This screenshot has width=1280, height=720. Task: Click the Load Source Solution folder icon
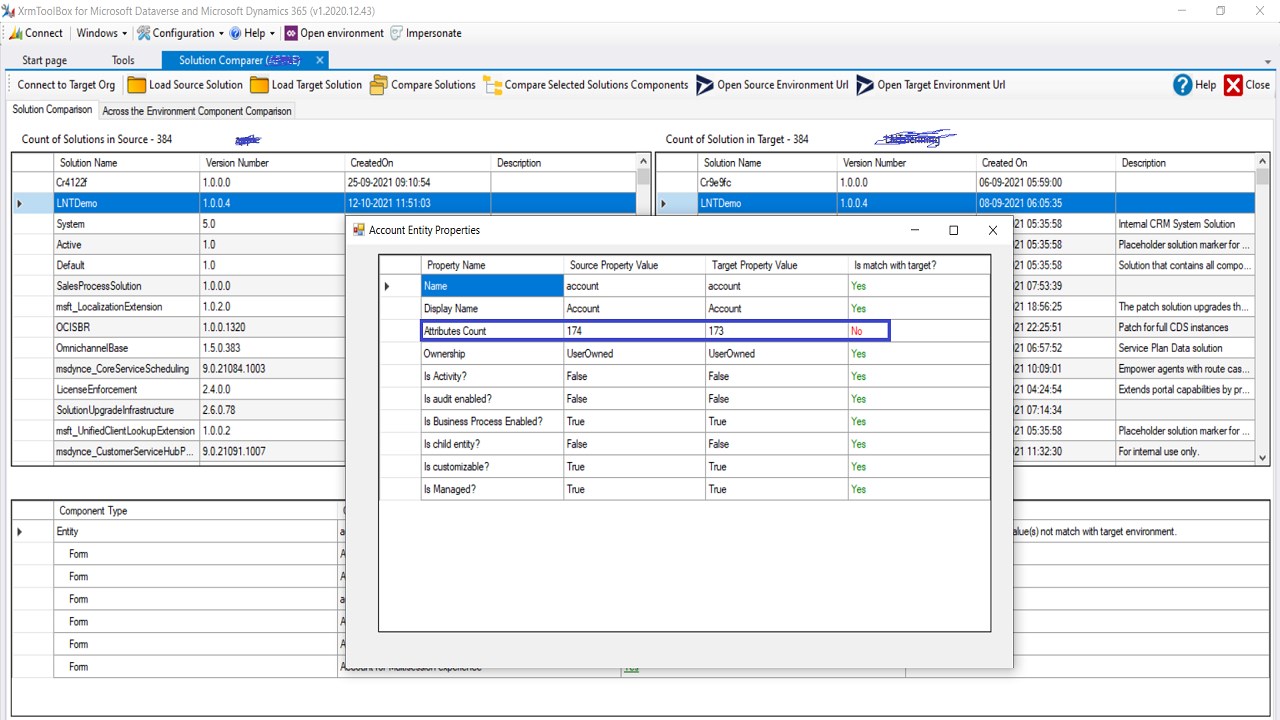click(x=136, y=85)
